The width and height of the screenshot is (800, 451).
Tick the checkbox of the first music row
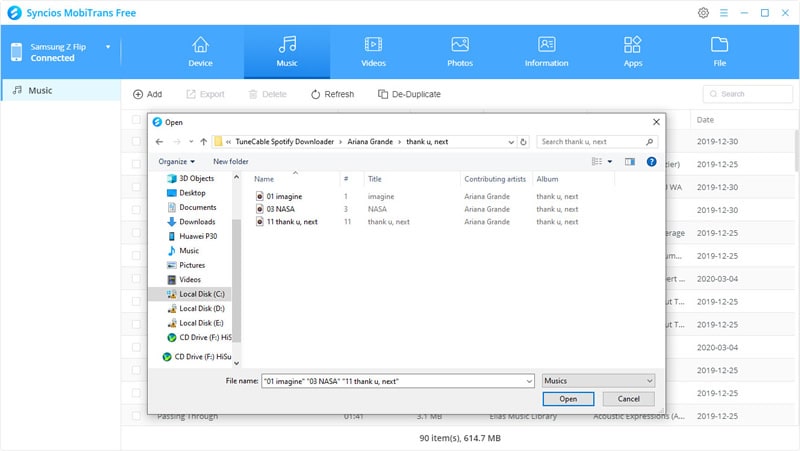[136, 141]
